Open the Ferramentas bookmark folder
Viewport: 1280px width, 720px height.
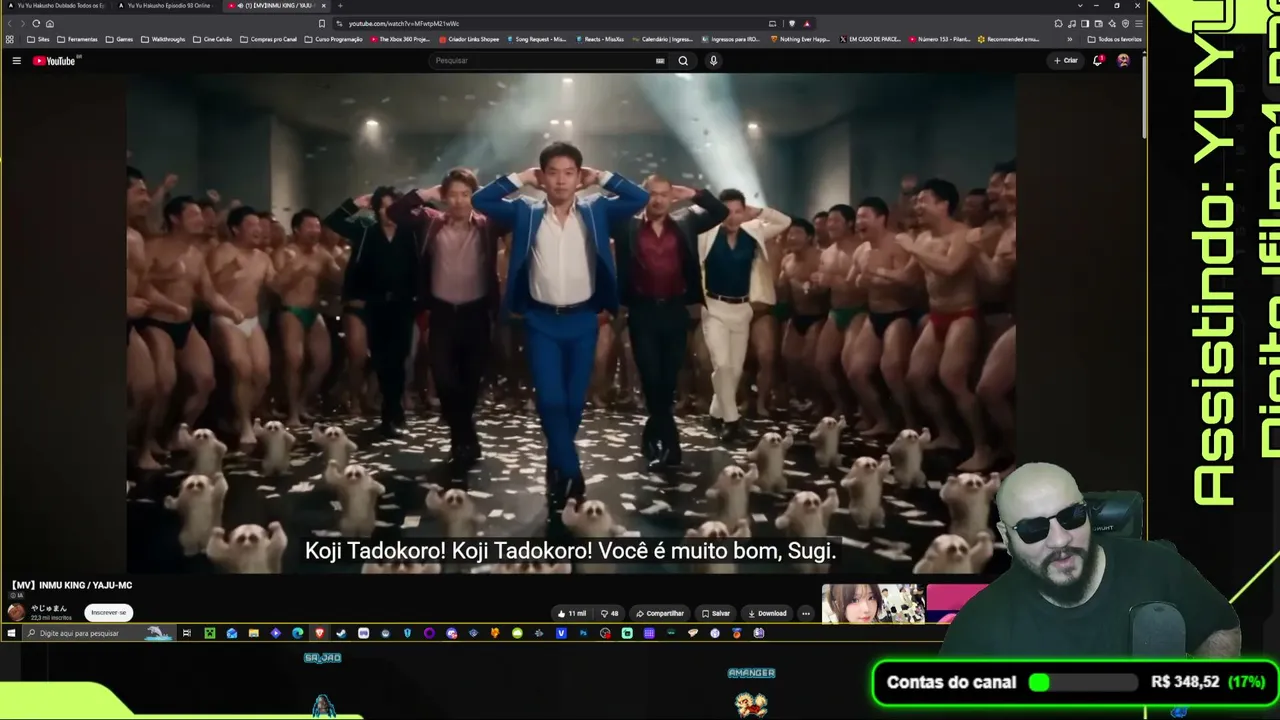tap(78, 39)
